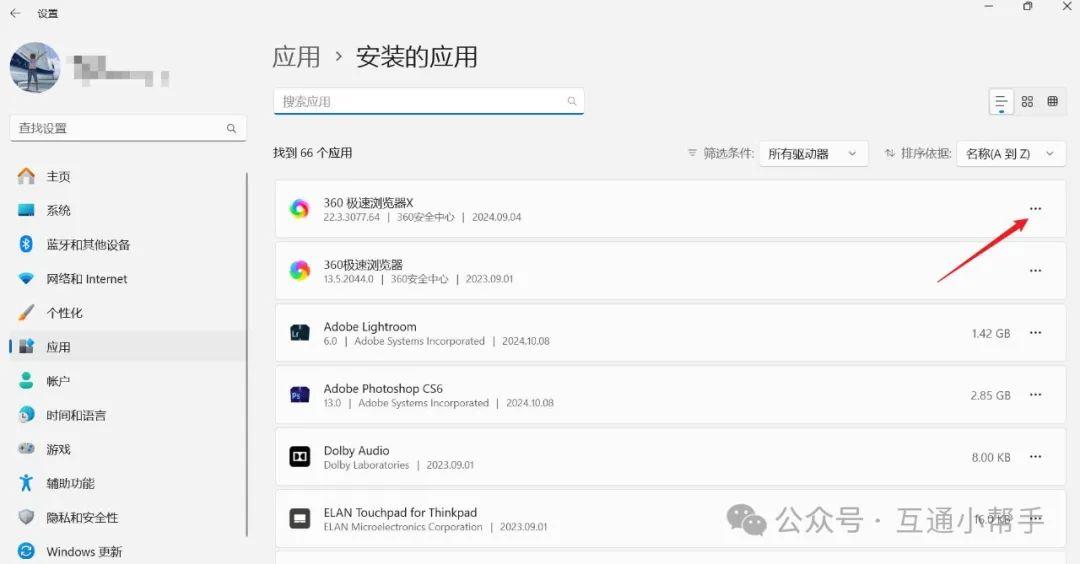
Task: Switch to grid view layout
Action: pyautogui.click(x=1027, y=102)
